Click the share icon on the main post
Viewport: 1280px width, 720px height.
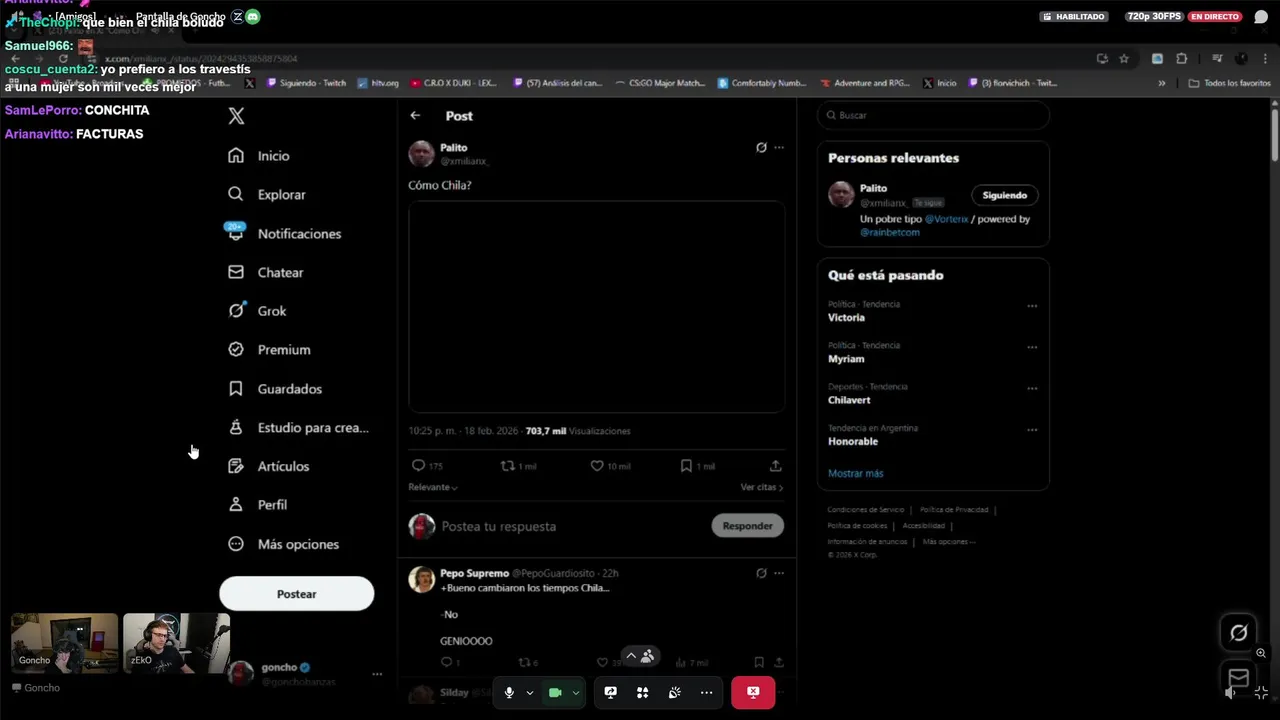tap(775, 466)
